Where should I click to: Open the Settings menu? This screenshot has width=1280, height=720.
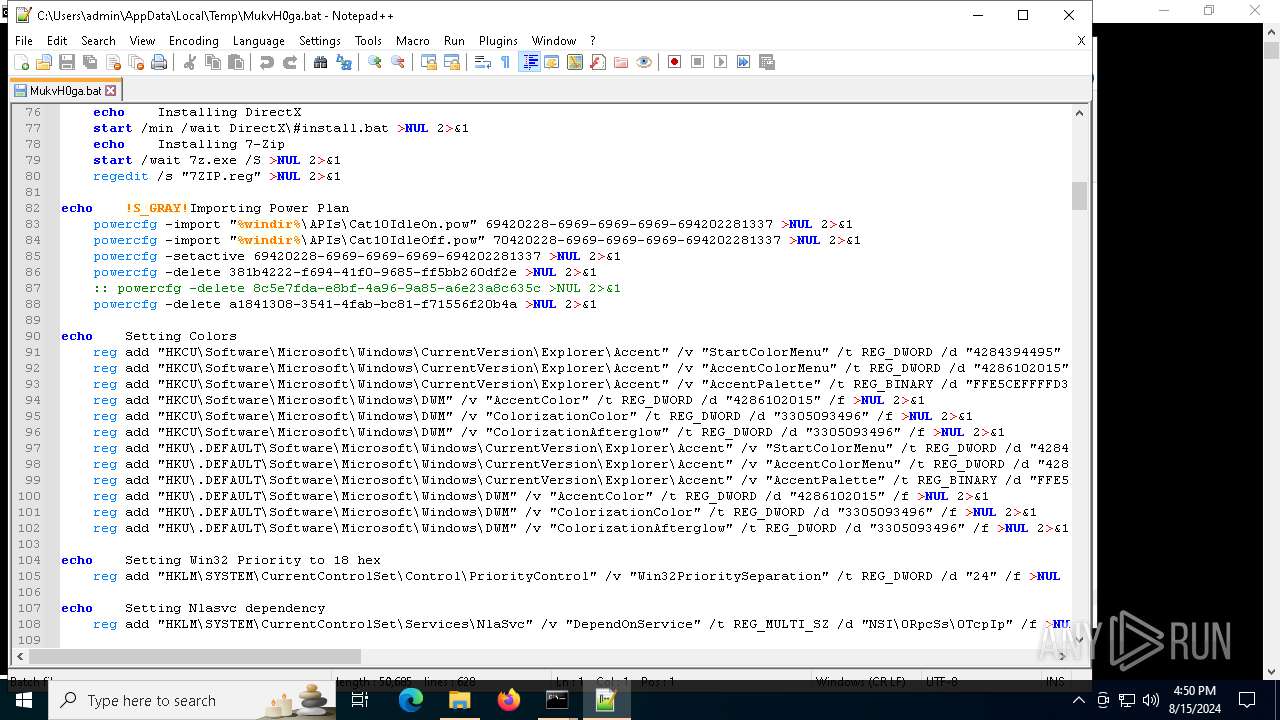320,41
